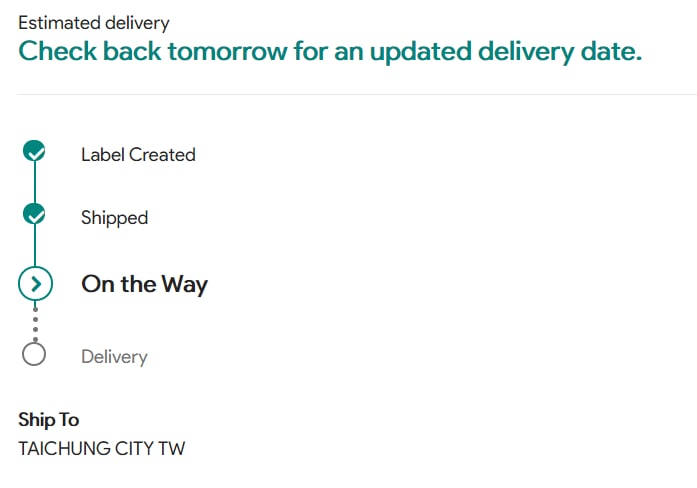Click the word 'updated' in the headline
697x488 pixels.
tap(421, 52)
